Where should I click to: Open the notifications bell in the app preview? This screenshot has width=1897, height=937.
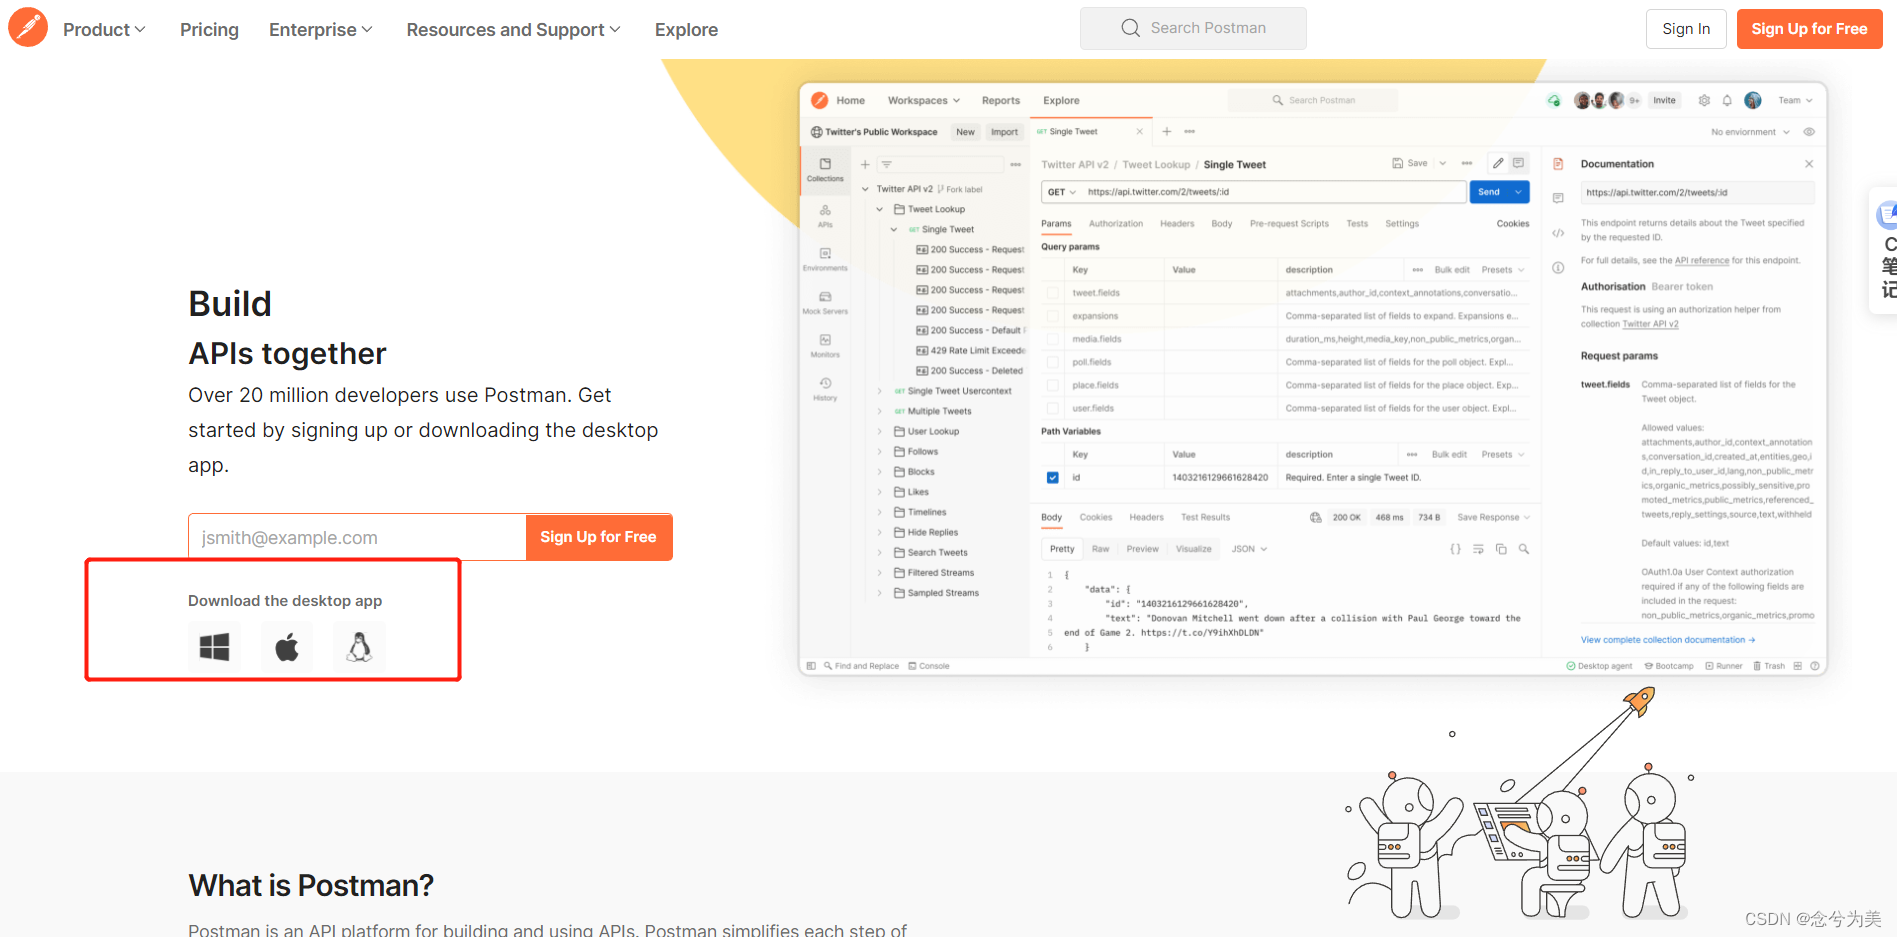point(1727,100)
